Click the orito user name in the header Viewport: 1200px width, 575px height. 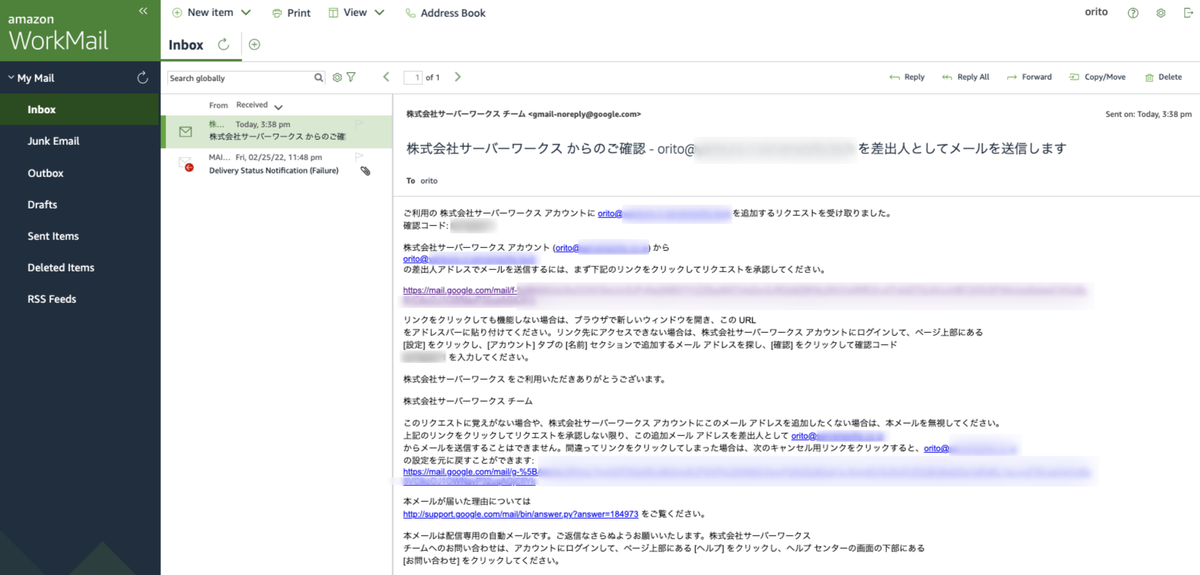coord(1096,12)
